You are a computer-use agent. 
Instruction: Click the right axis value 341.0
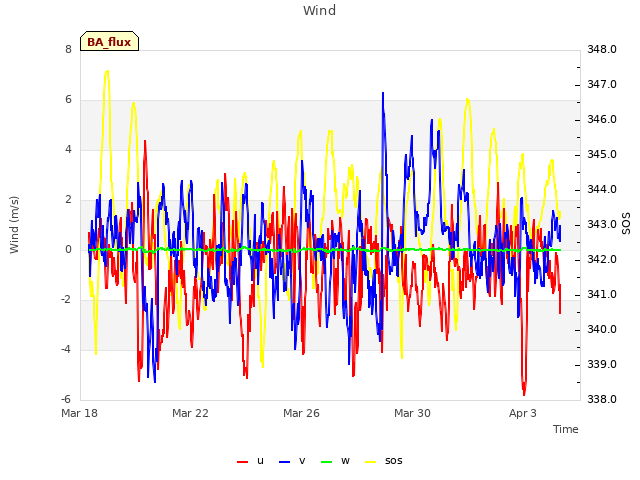click(x=602, y=295)
